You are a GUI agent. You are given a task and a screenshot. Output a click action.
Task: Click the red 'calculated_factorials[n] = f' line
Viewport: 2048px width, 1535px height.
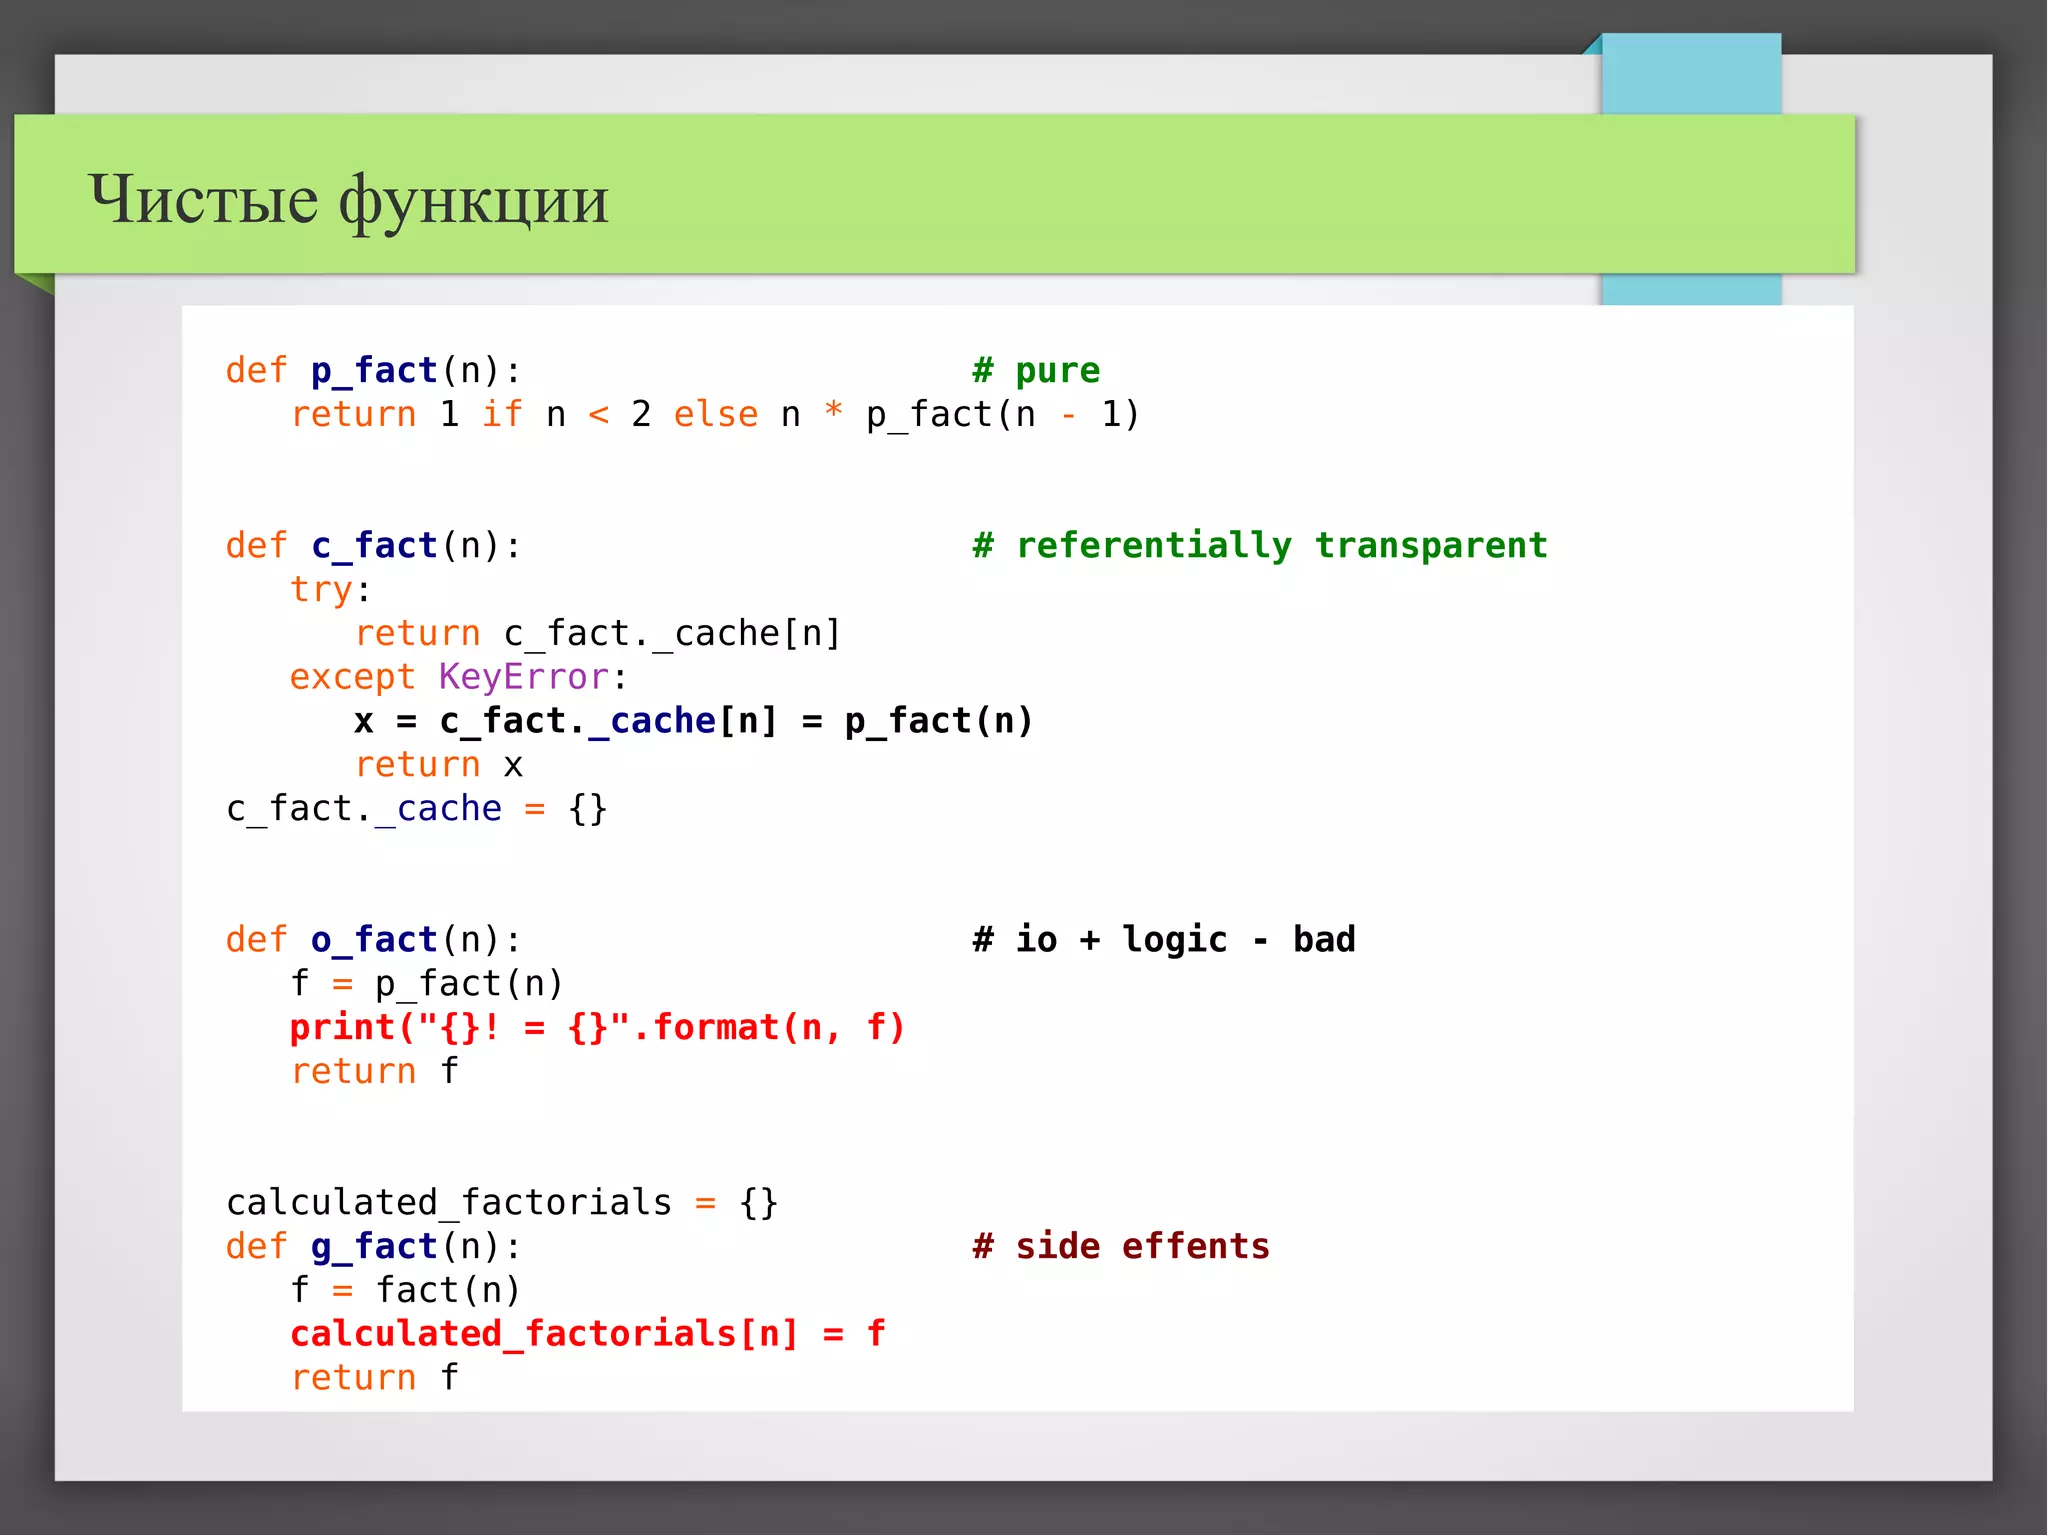pyautogui.click(x=587, y=1334)
